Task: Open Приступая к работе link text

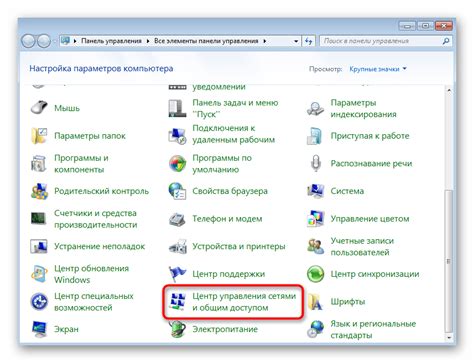Action: 370,136
